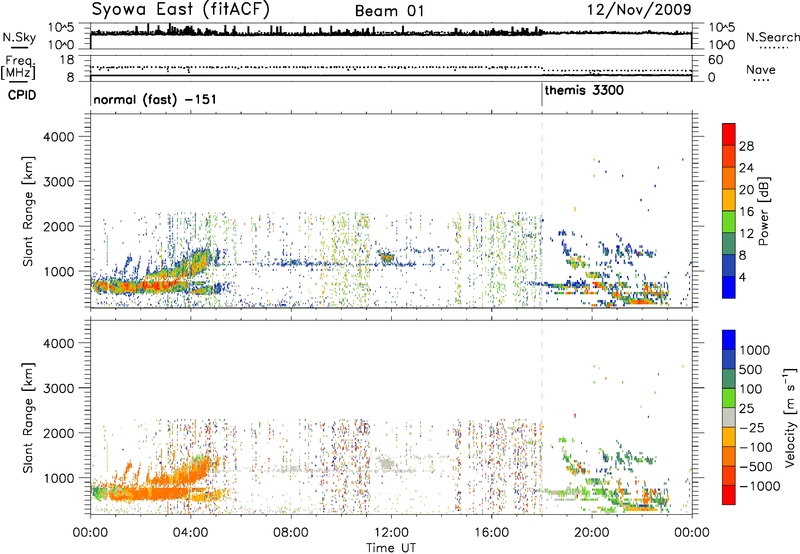This screenshot has width=800, height=554.
Task: Pick the red bottom segment of Velocity colorbar
Action: coord(729,495)
